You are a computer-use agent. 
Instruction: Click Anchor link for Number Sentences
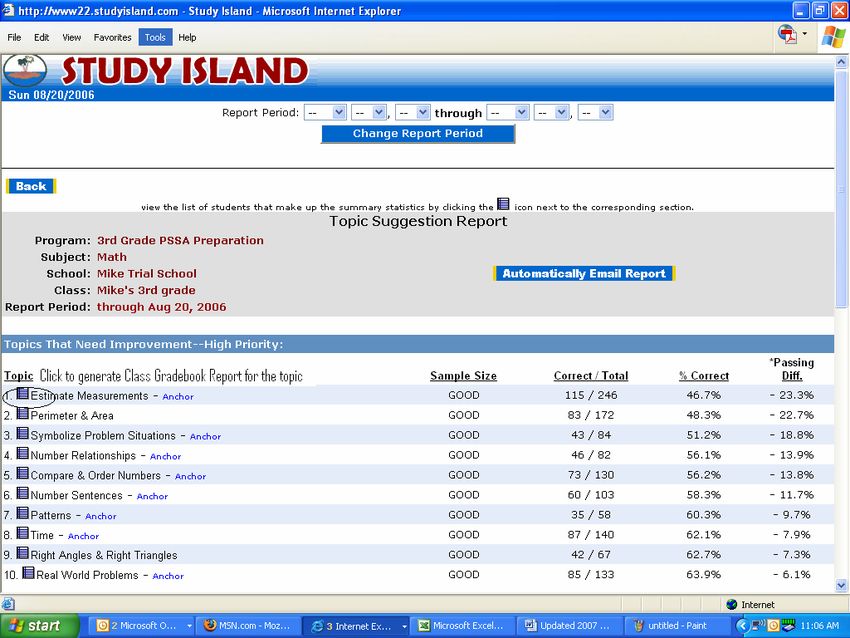[x=152, y=497]
